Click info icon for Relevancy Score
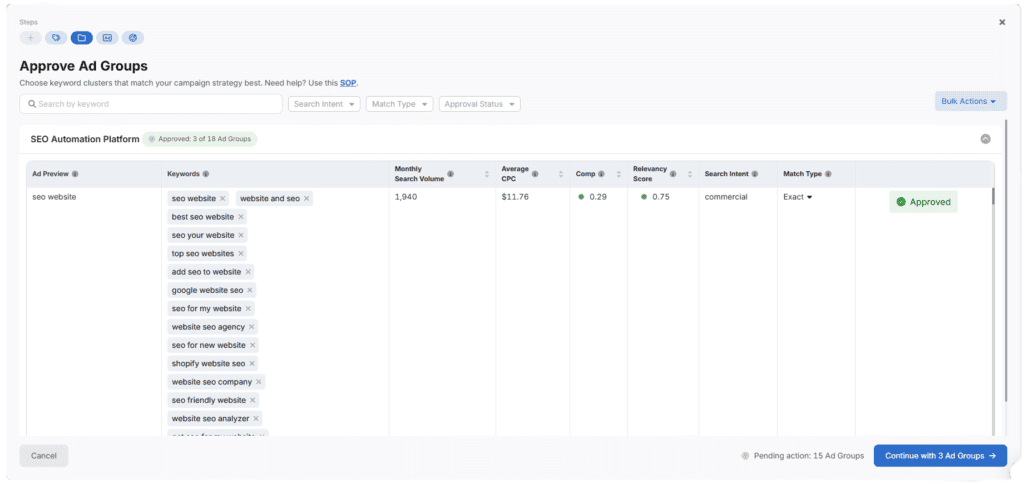The image size is (1024, 484). [673, 174]
